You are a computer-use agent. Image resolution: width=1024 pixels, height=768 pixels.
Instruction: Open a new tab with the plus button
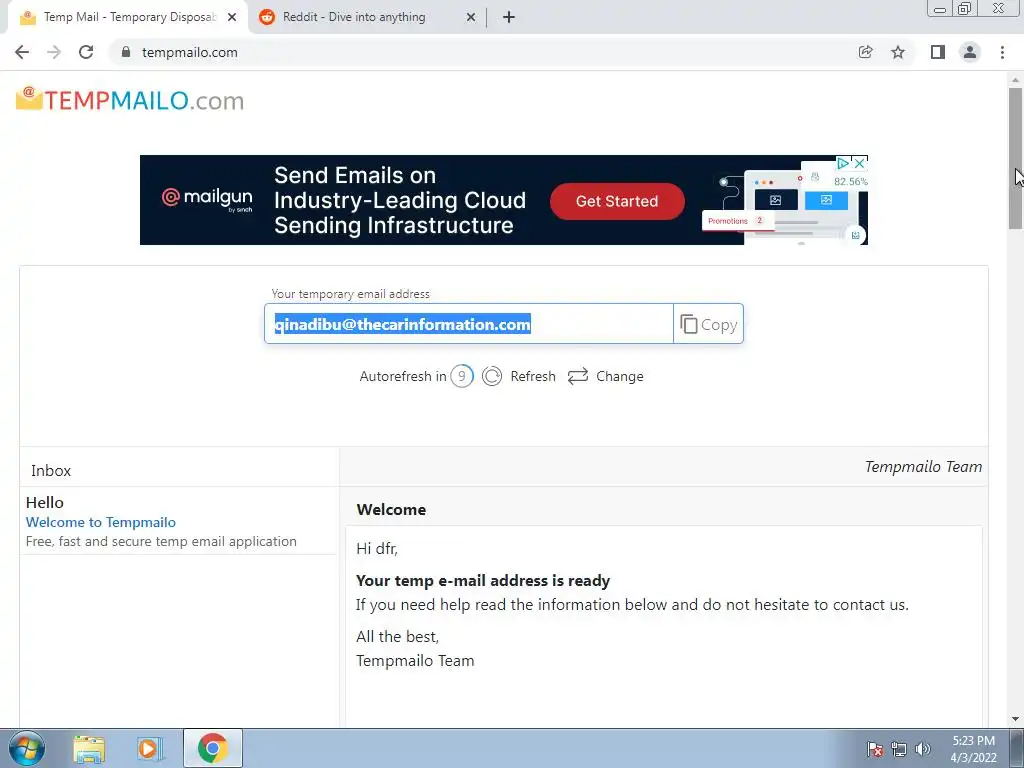coord(509,18)
